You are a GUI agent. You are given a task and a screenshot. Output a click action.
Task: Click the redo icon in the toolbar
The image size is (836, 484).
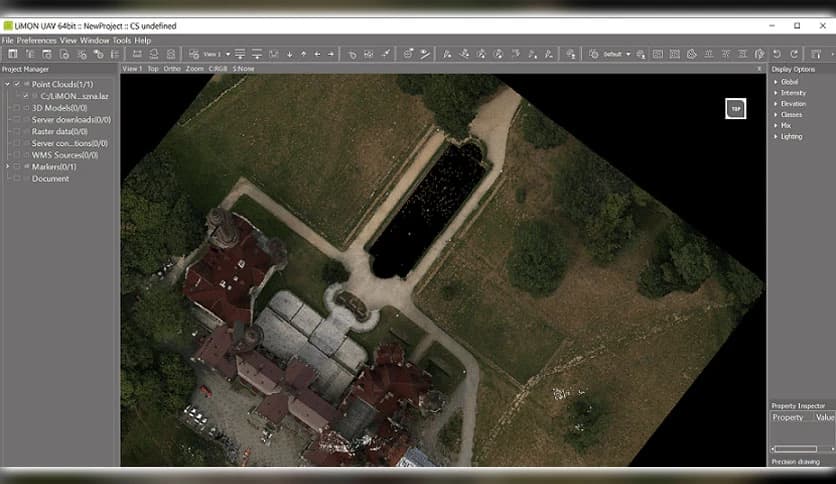(x=794, y=54)
